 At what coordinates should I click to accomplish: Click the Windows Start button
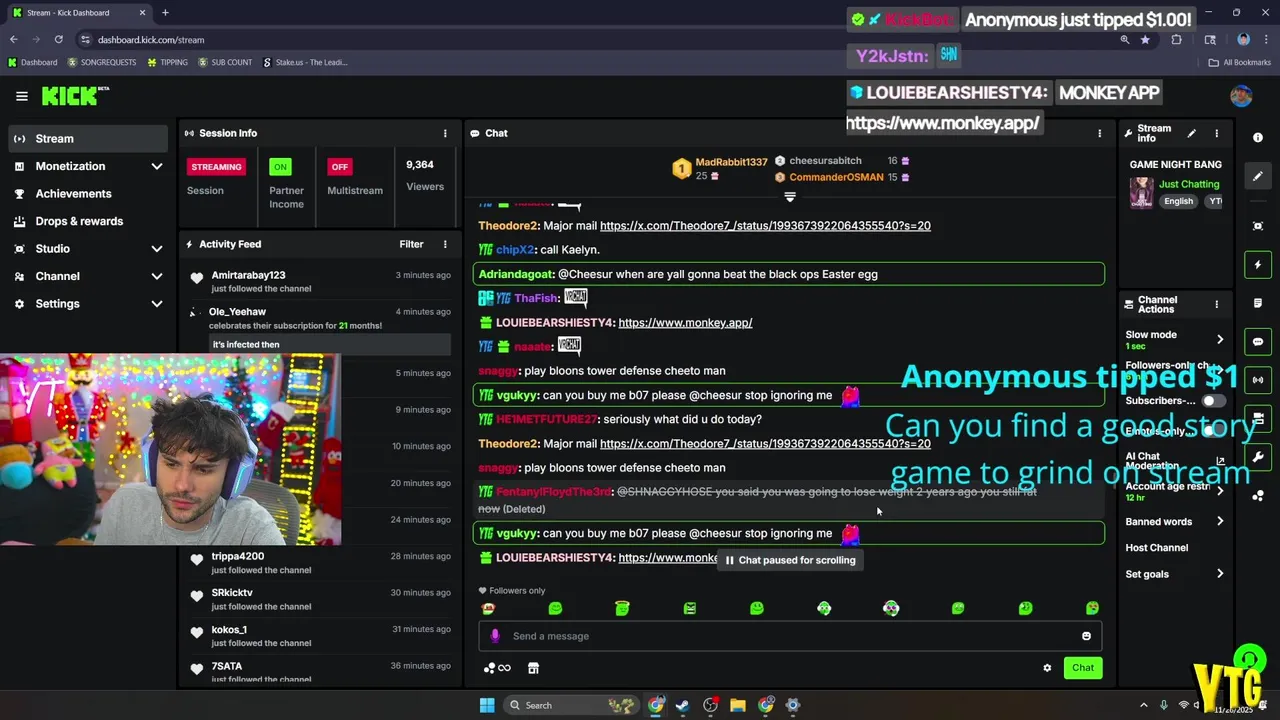[486, 705]
